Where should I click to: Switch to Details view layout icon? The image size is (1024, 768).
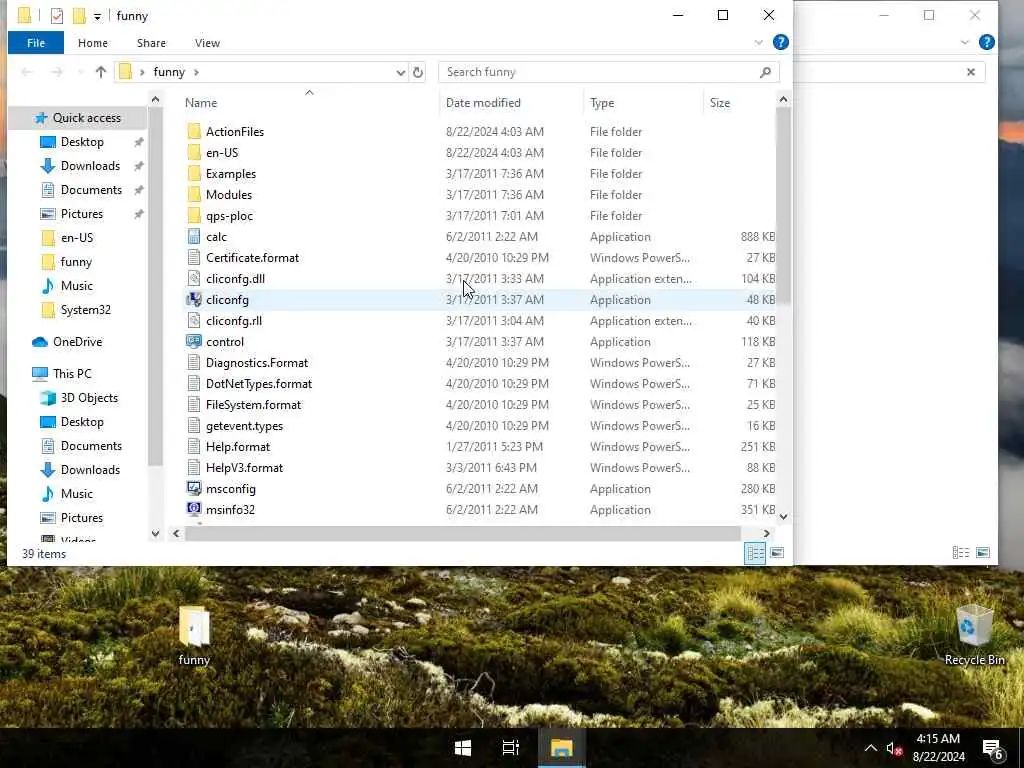click(x=755, y=553)
